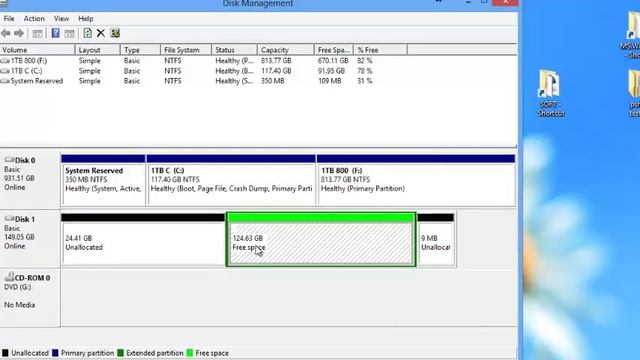Sort by the Type column header
This screenshot has height=360, width=640.
tap(140, 50)
